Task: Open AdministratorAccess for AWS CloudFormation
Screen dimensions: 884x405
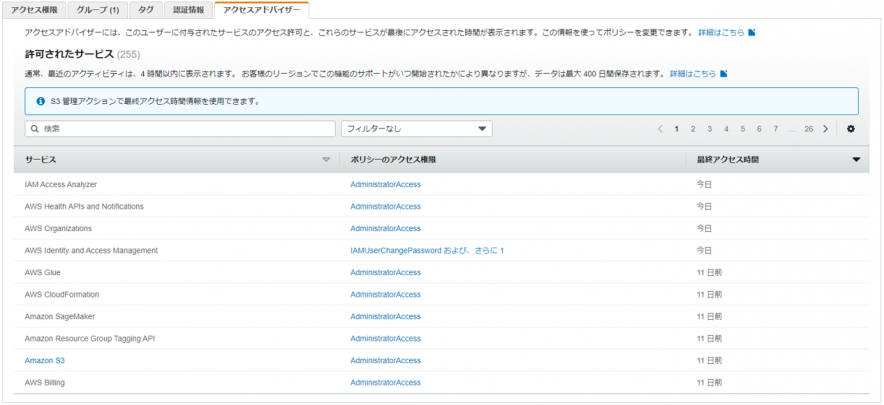Action: point(385,294)
